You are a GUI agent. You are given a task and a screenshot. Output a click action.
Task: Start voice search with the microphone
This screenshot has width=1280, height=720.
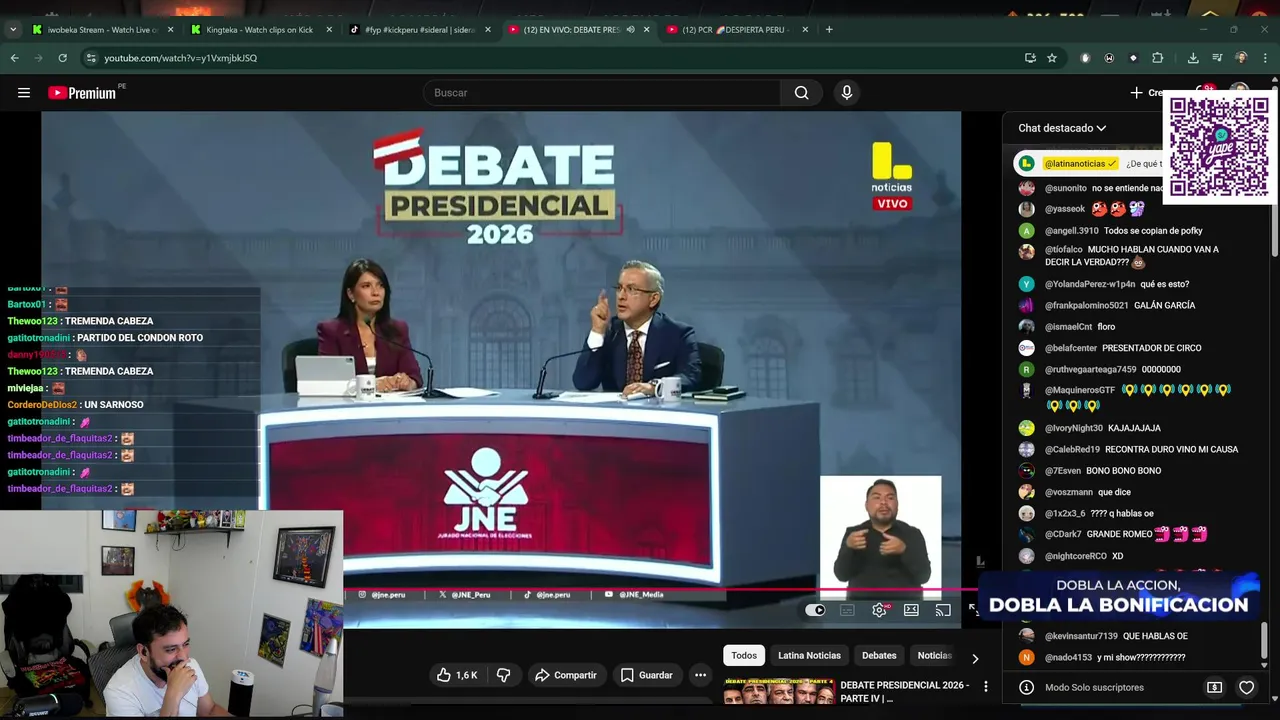[x=847, y=93]
